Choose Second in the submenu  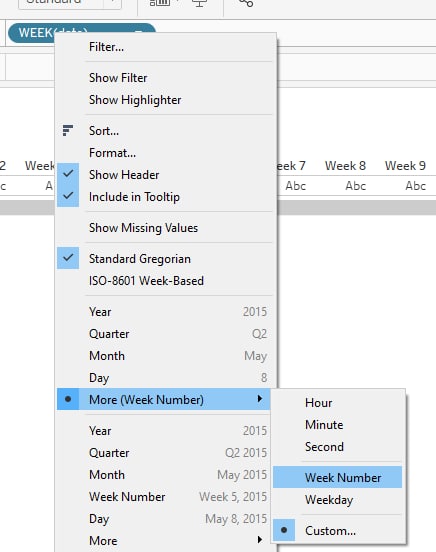tap(337, 447)
